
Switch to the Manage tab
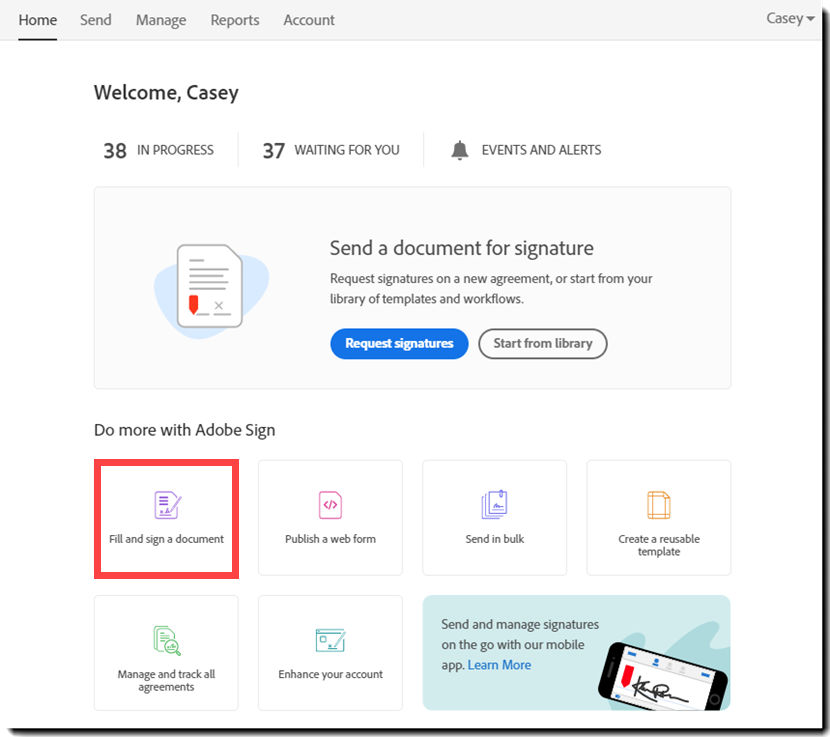[160, 20]
